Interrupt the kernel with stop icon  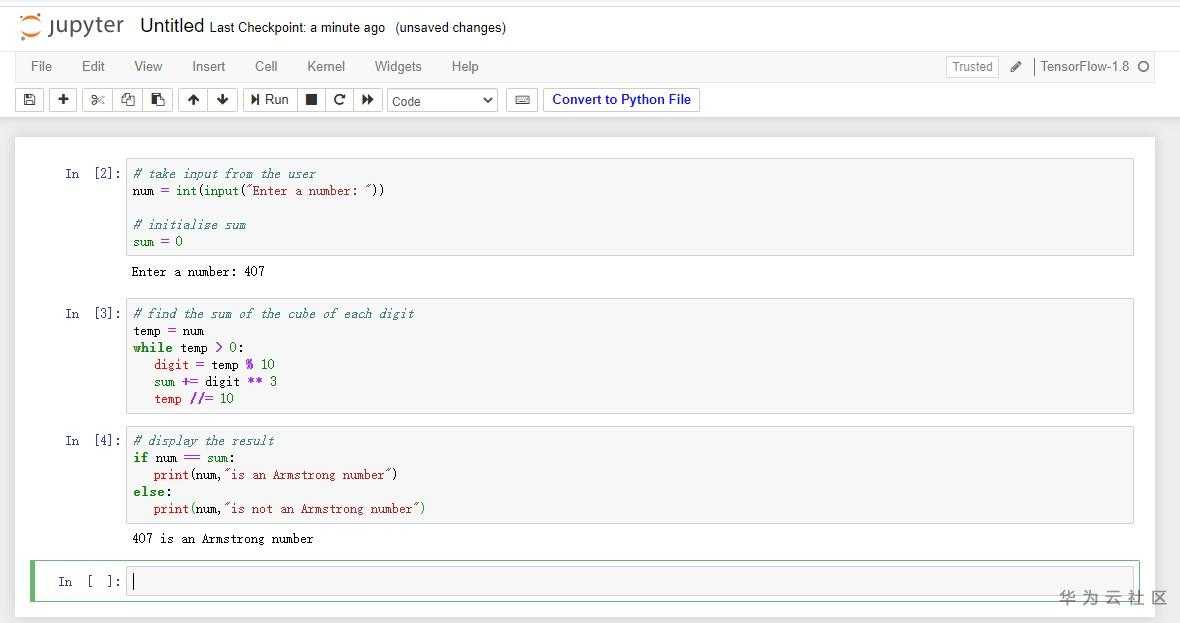click(311, 100)
